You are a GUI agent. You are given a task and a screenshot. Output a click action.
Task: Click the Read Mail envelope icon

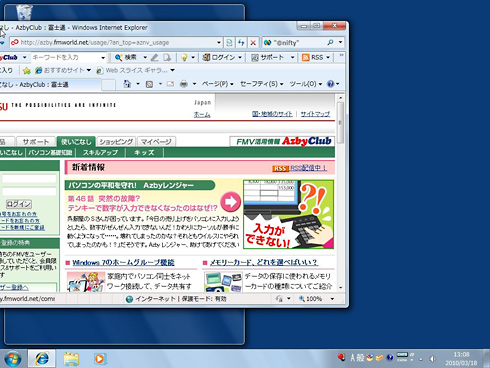pos(170,84)
